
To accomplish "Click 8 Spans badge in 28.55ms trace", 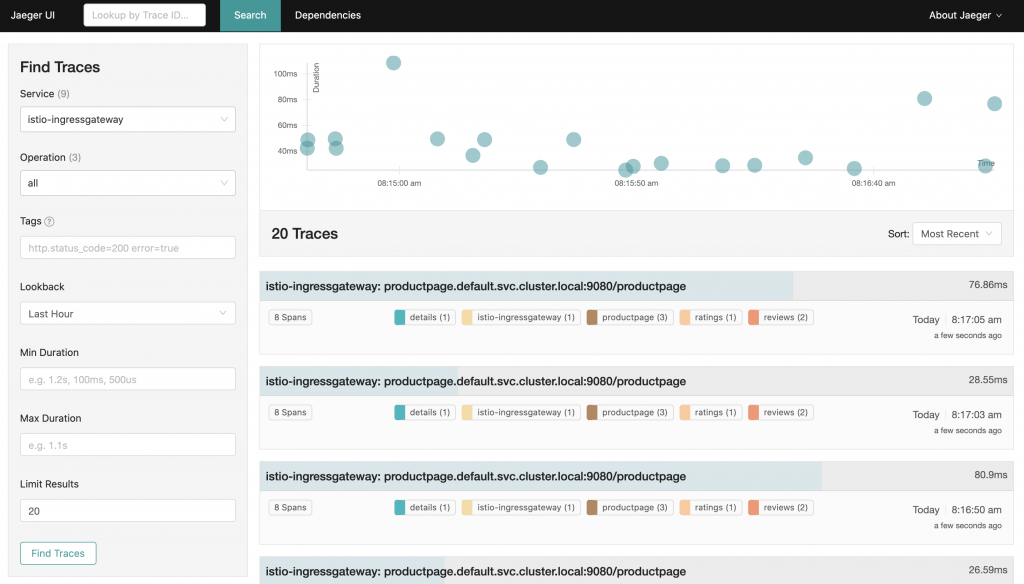I will (290, 412).
